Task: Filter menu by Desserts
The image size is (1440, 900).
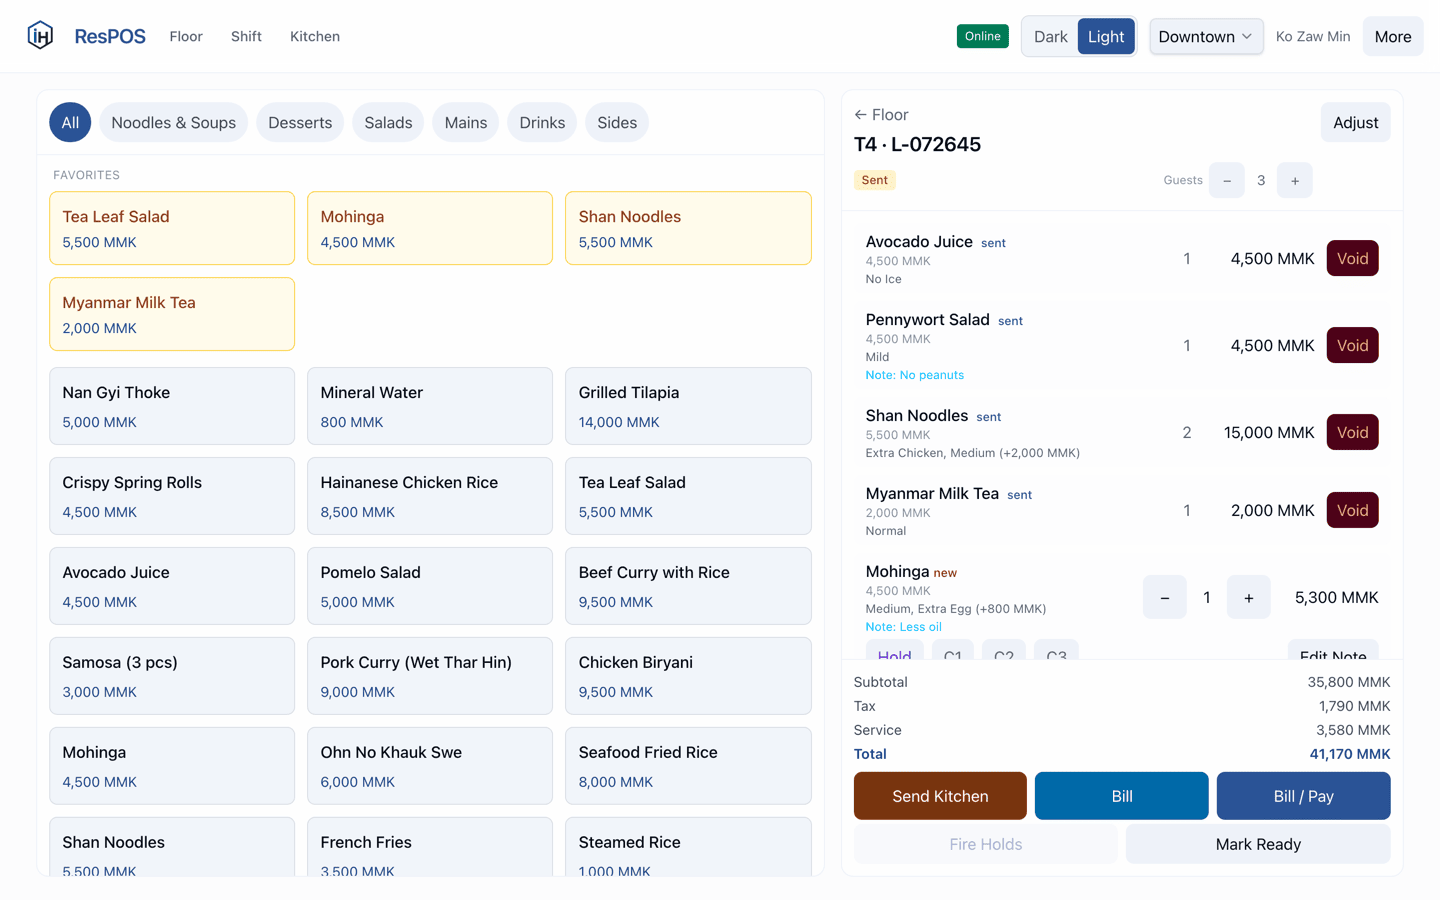Action: click(x=300, y=123)
